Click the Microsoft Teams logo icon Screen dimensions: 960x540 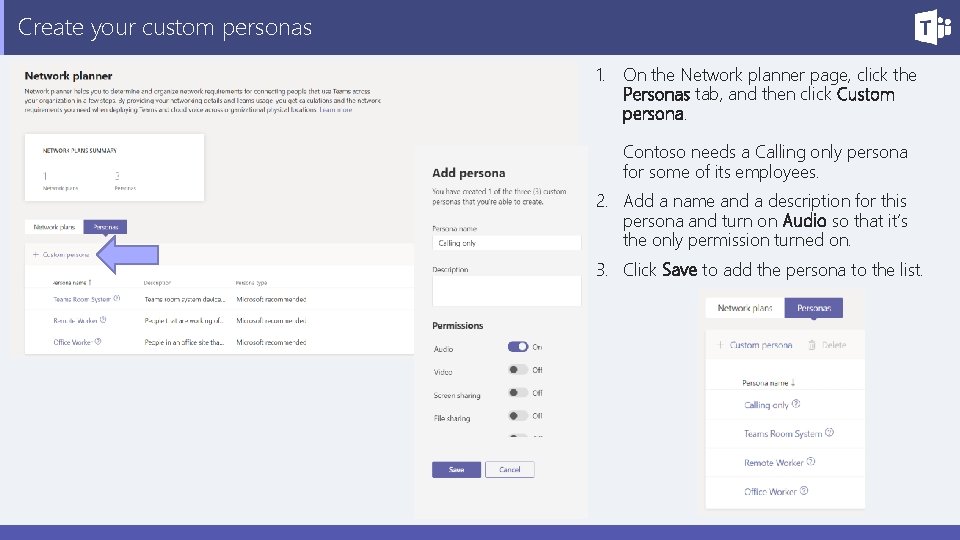[932, 26]
